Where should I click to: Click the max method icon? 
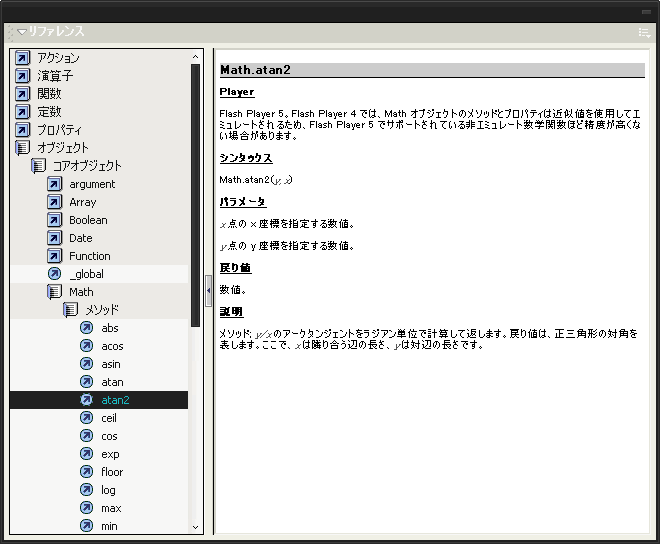coord(86,508)
